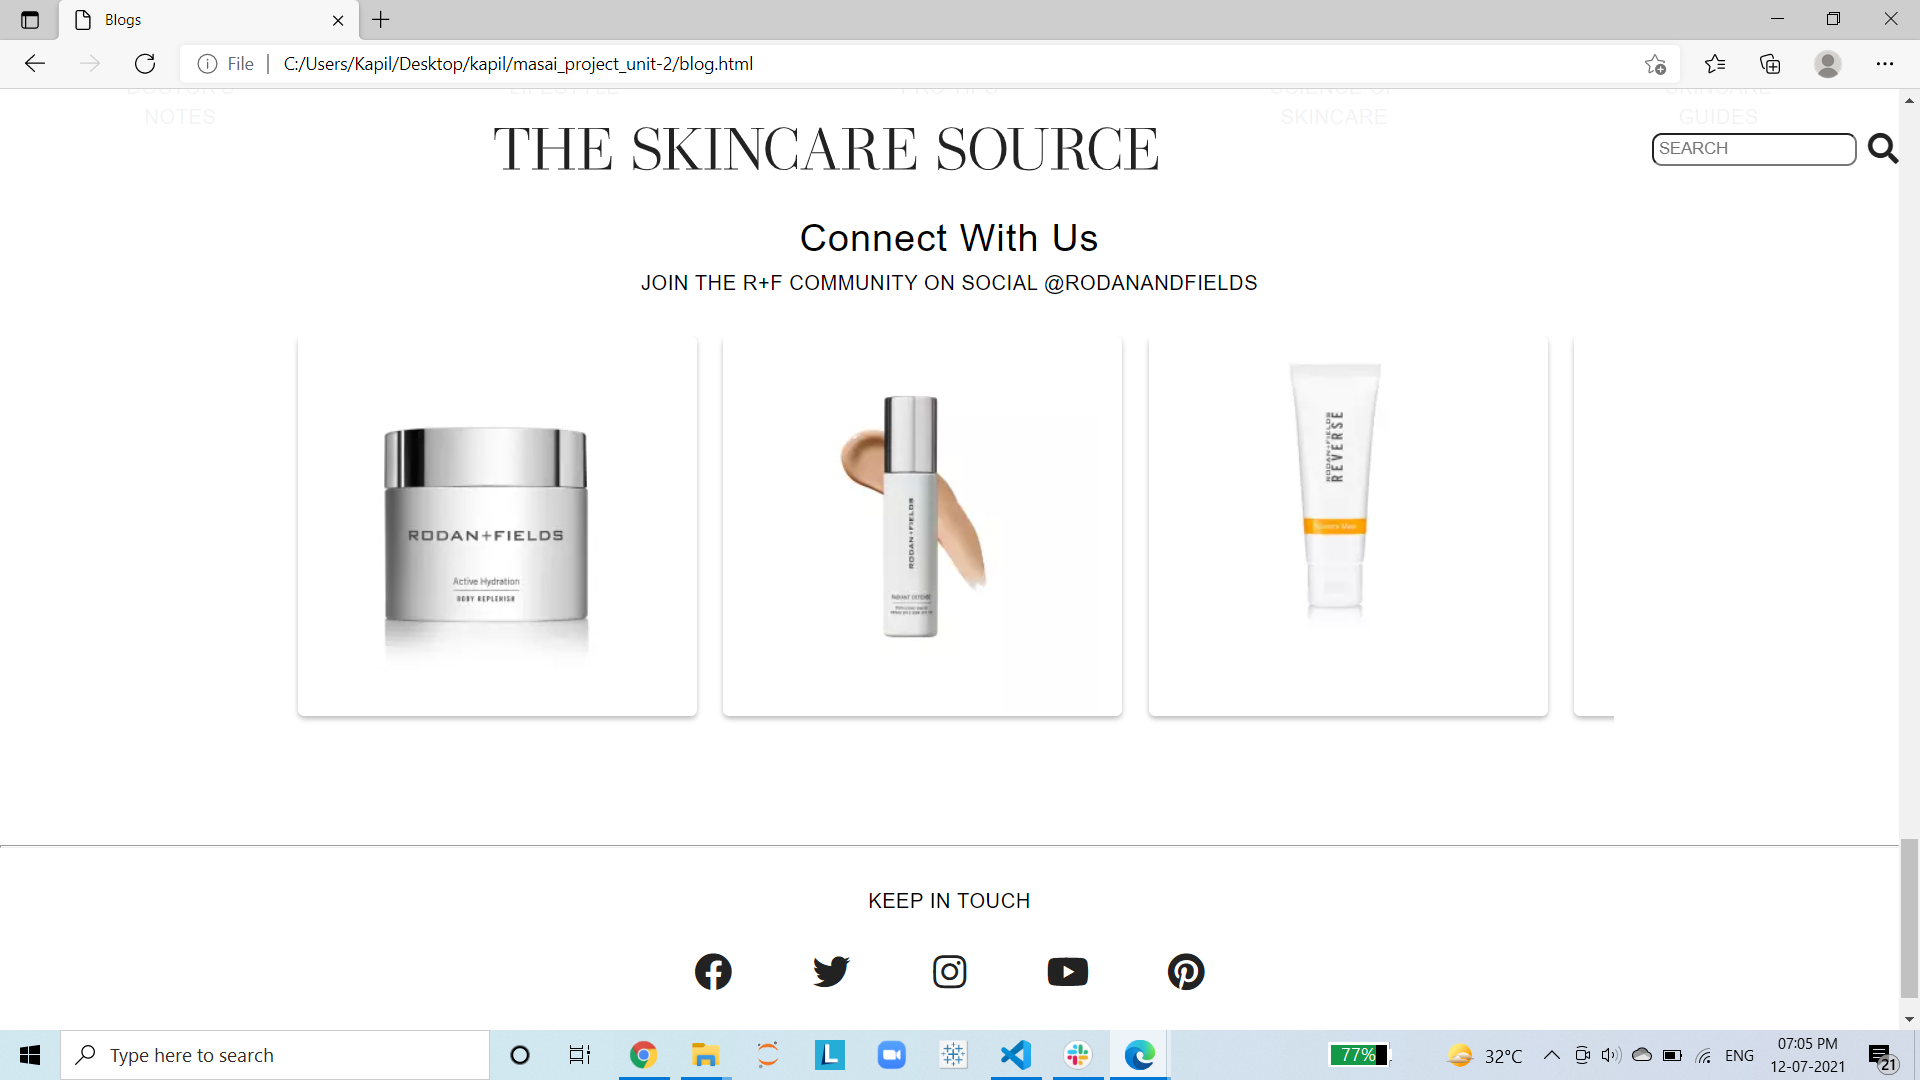Open Visual Studio Code from taskbar

tap(1015, 1055)
